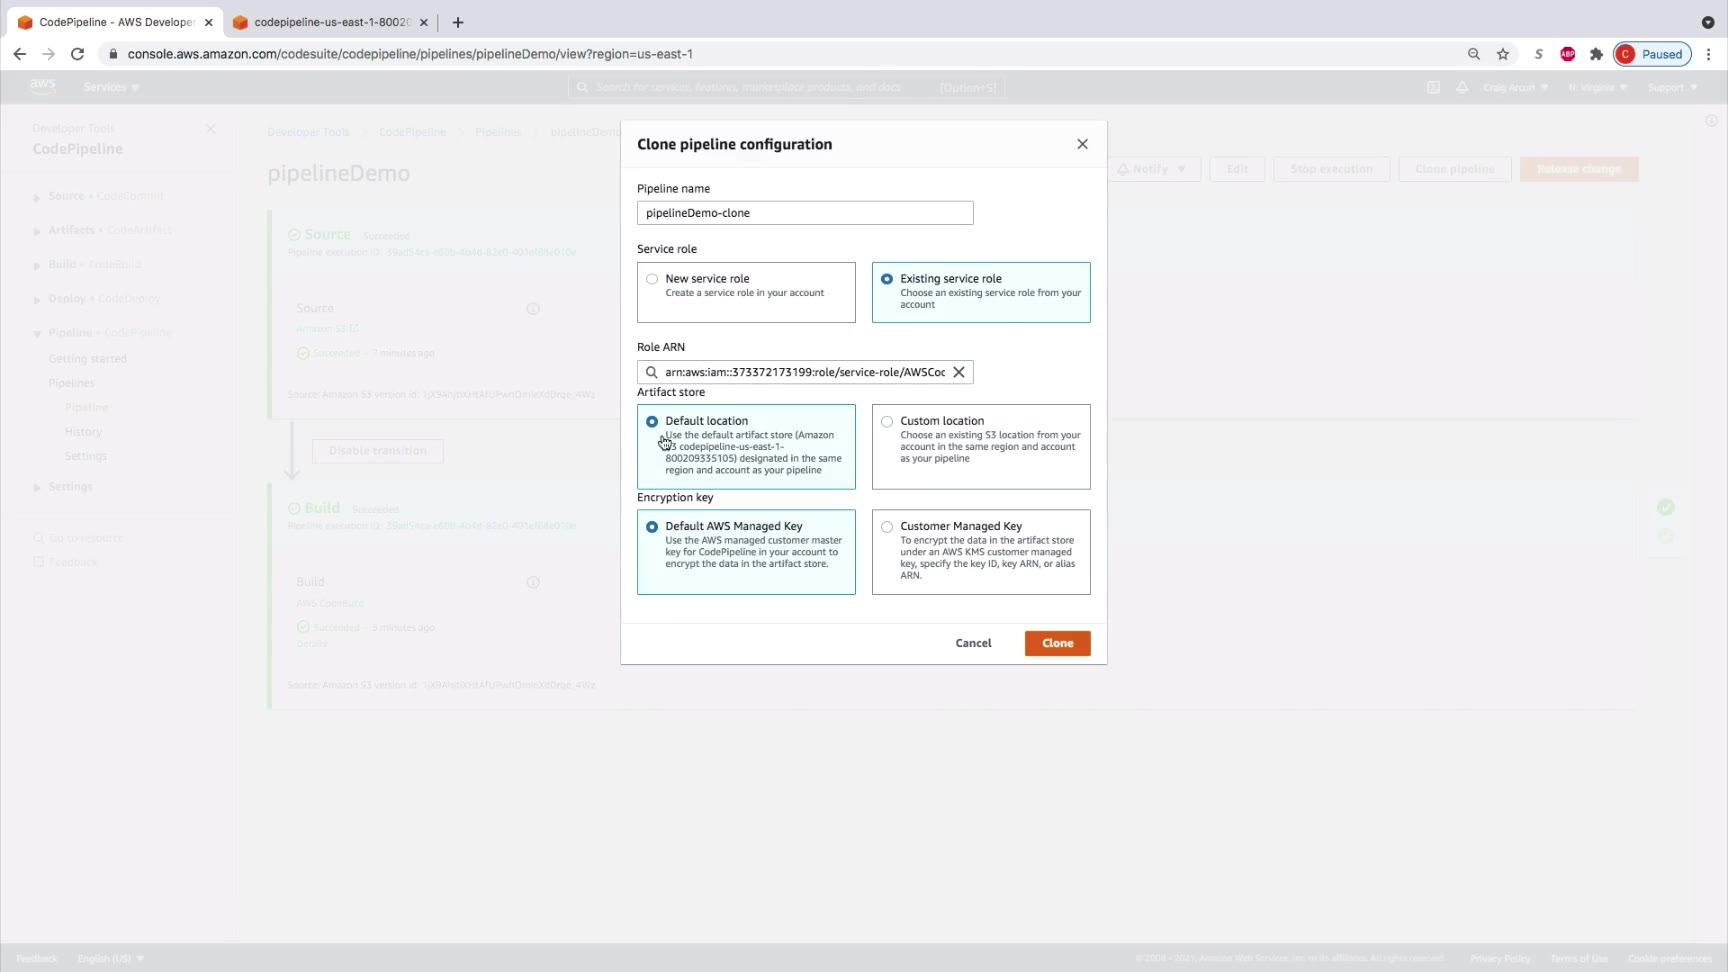Open the Chrome tab search arrow
1728x972 pixels.
click(1708, 22)
